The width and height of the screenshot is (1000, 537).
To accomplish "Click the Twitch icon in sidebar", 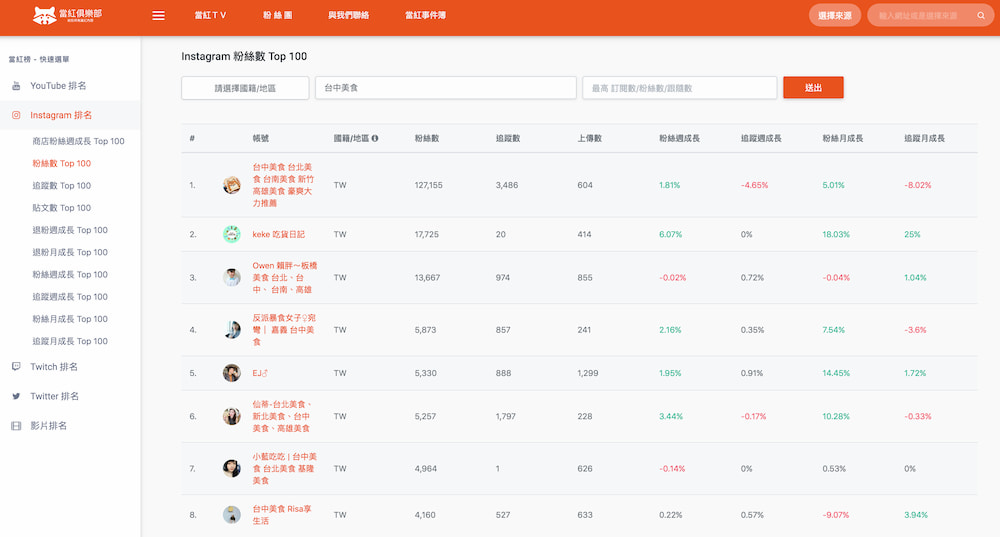I will (x=16, y=367).
